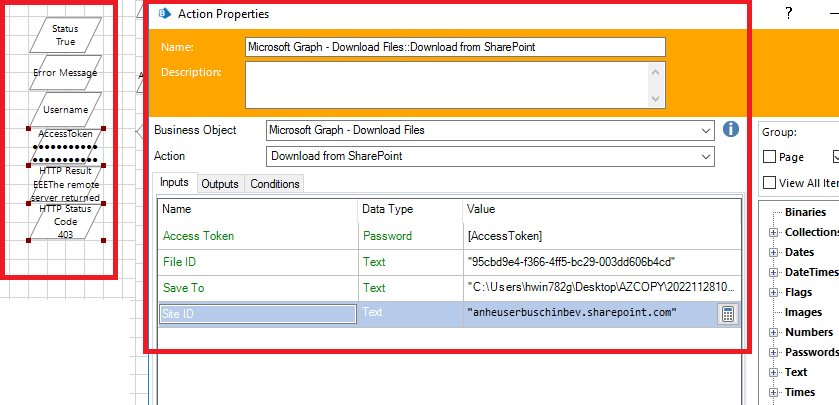The height and width of the screenshot is (405, 839).
Task: Click the Password data type cell
Action: tap(410, 236)
